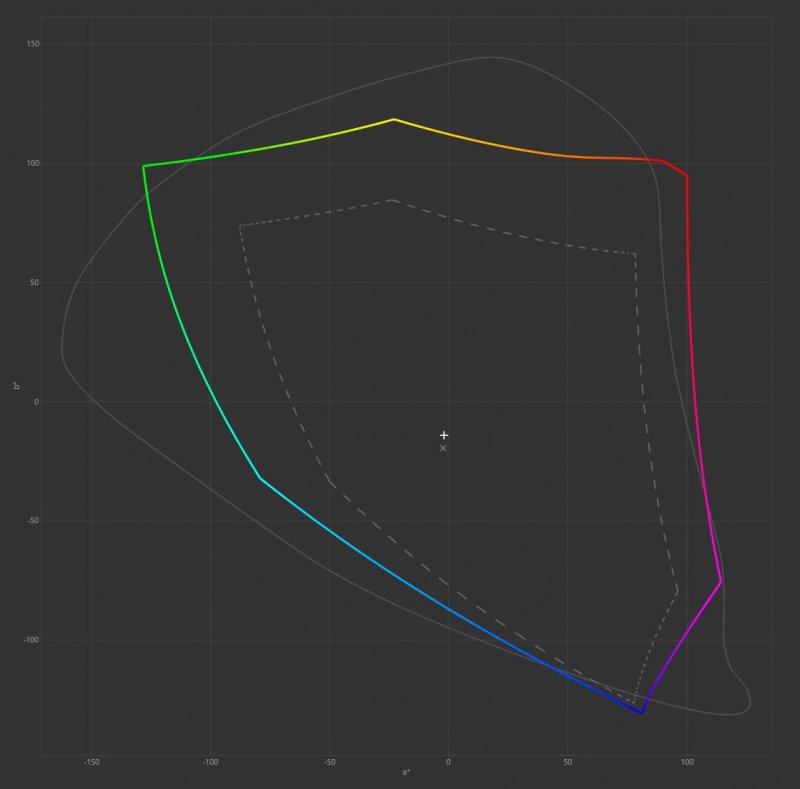Click the green corner of the colored gamut

[x=144, y=166]
